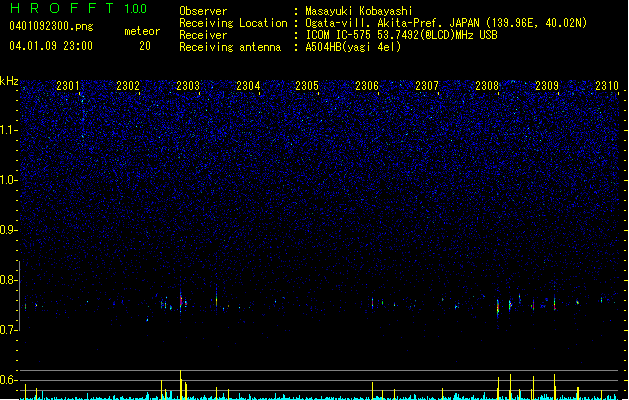
Task: Click the 0.9 frequency axis label
Action: [x=8, y=229]
